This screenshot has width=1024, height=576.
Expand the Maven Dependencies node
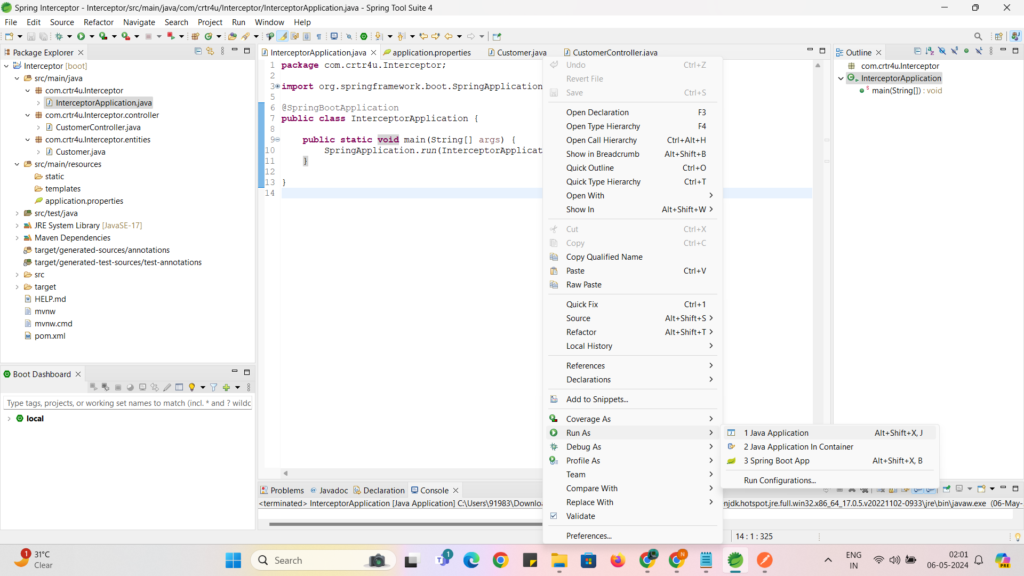pyautogui.click(x=17, y=238)
